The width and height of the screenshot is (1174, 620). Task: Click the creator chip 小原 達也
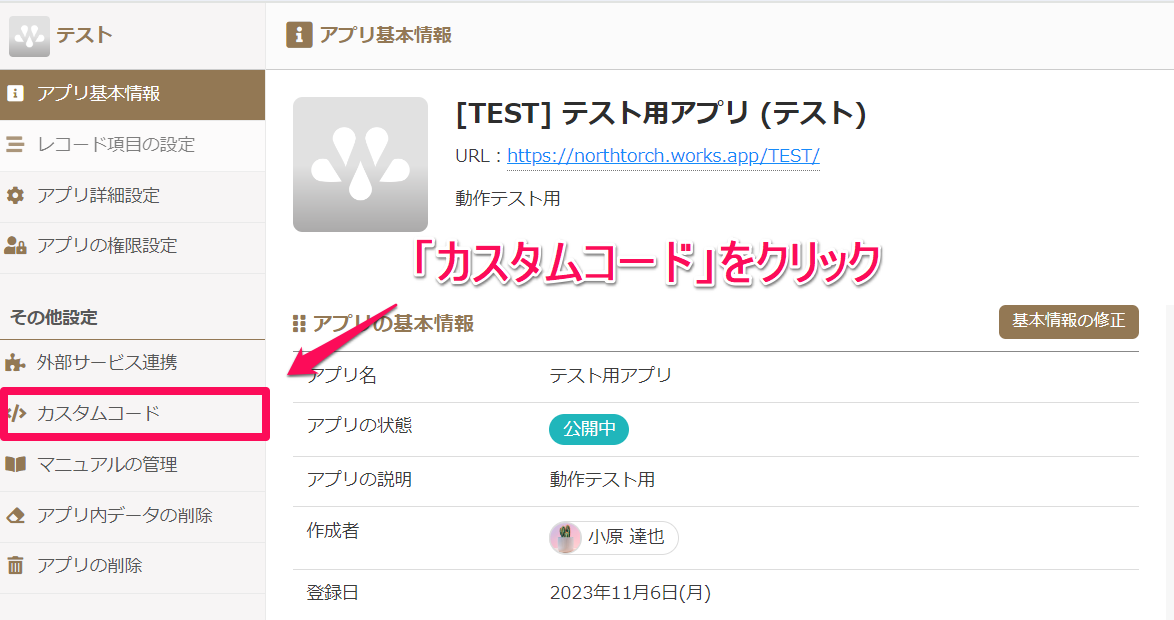(x=613, y=538)
